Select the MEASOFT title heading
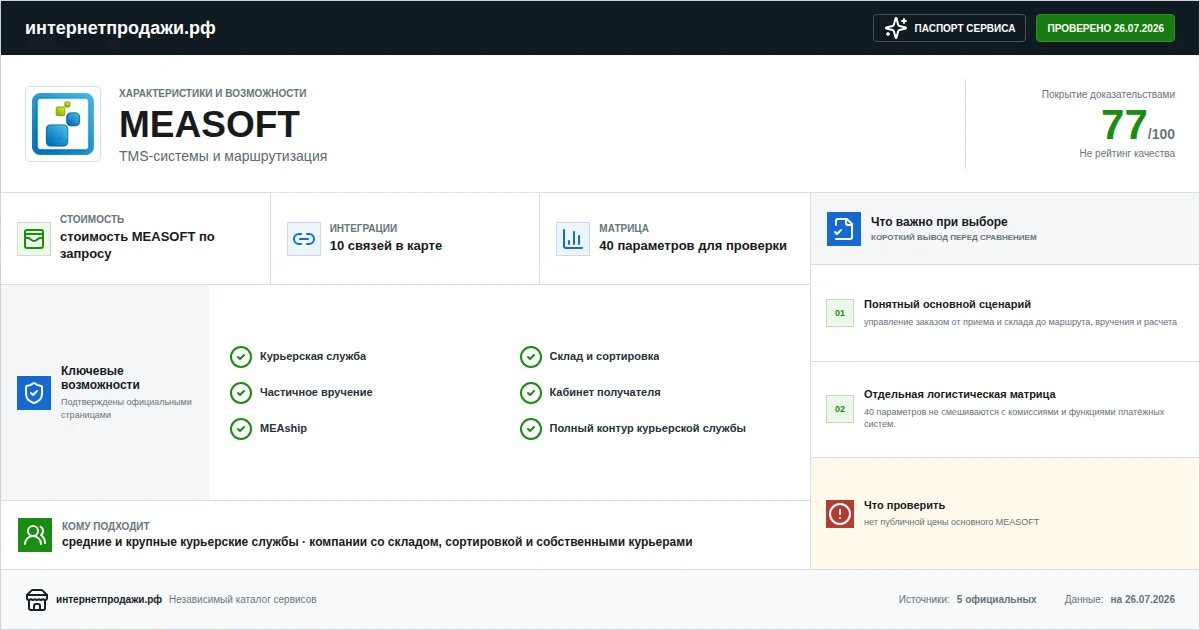This screenshot has width=1200, height=630. [209, 125]
